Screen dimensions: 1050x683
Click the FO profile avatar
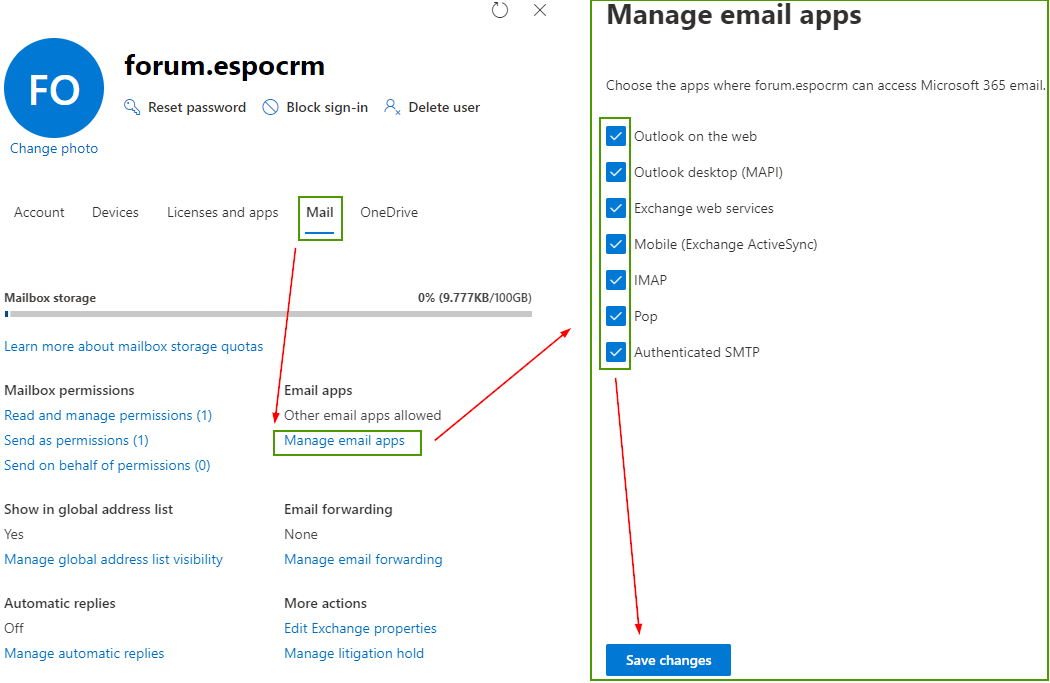[x=54, y=88]
